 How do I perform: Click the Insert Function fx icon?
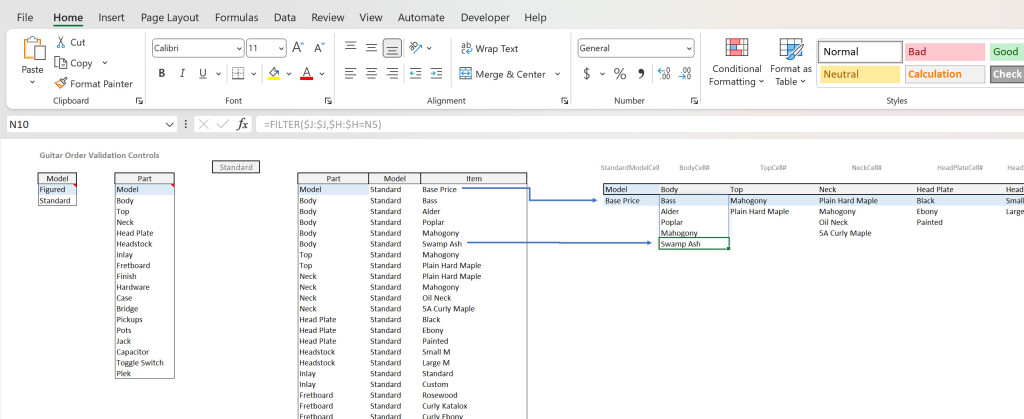pos(242,124)
